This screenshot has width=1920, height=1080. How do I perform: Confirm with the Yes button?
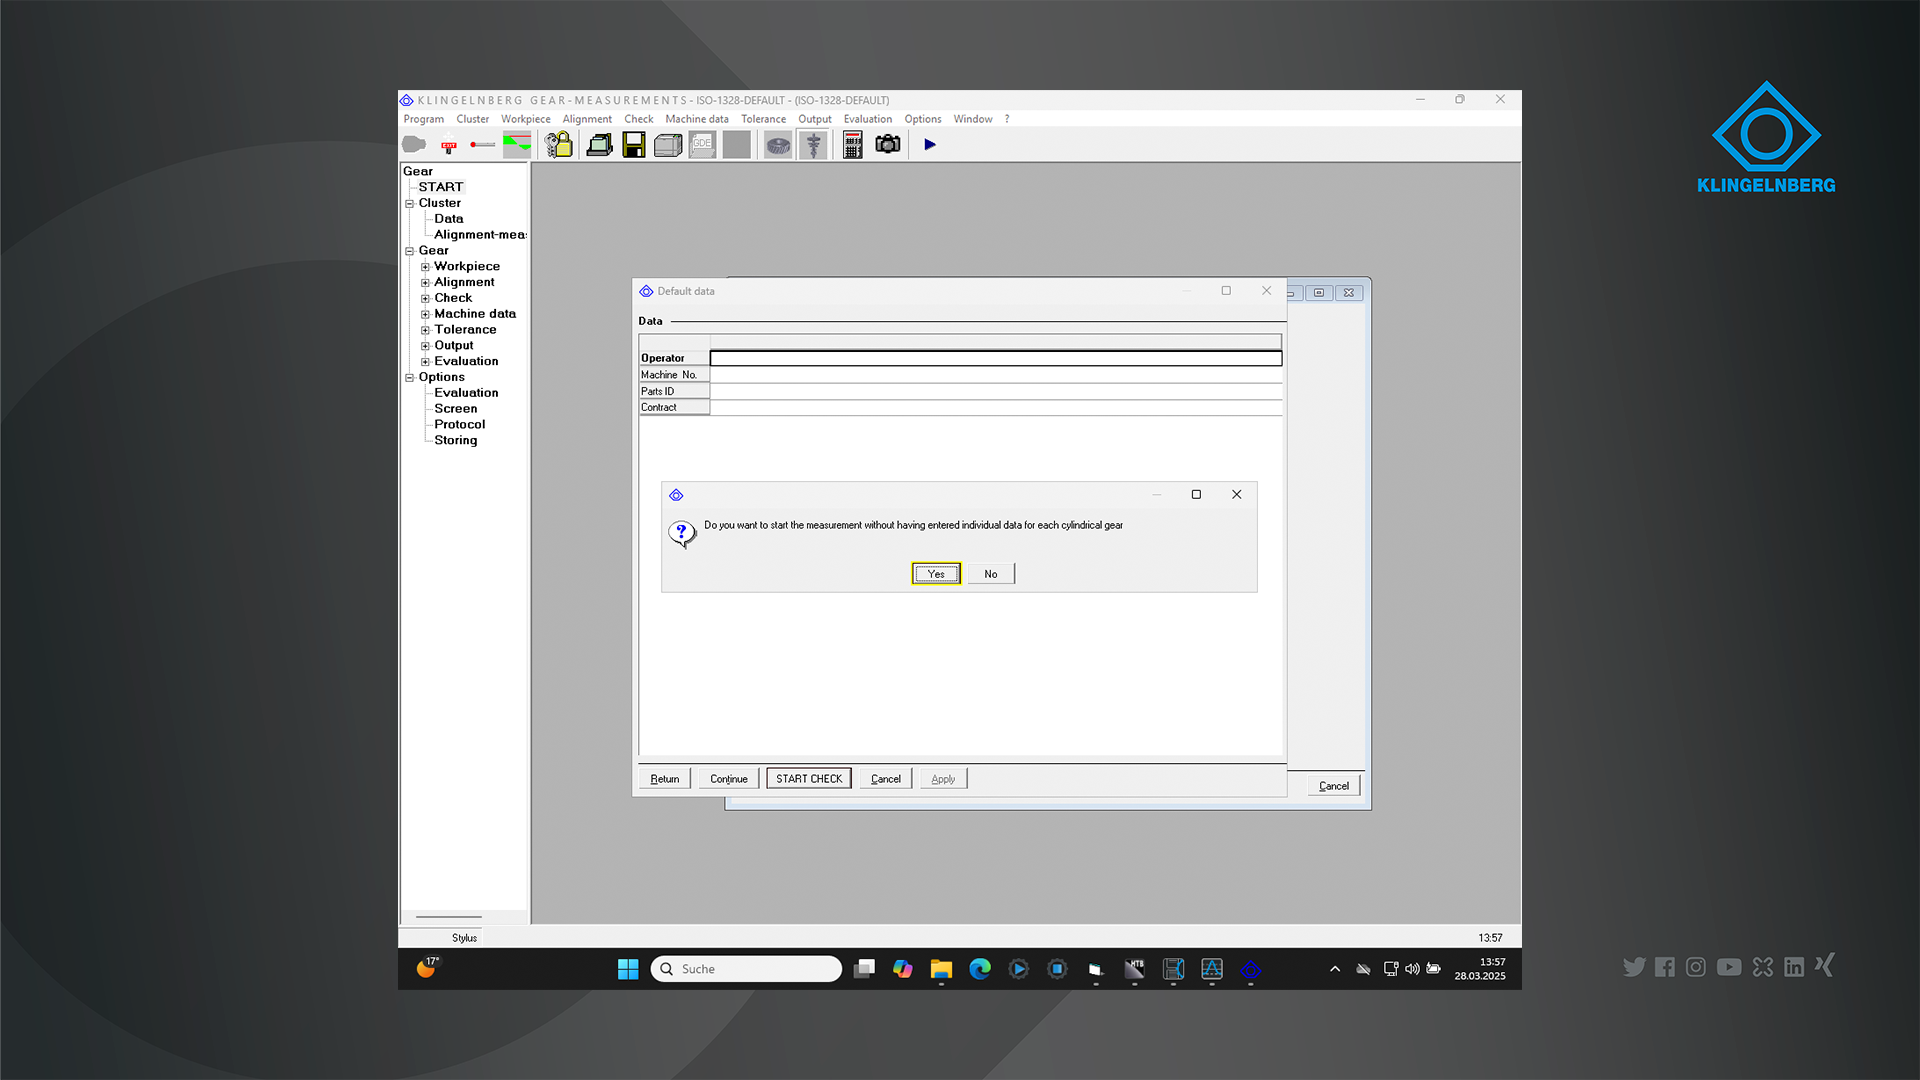936,574
